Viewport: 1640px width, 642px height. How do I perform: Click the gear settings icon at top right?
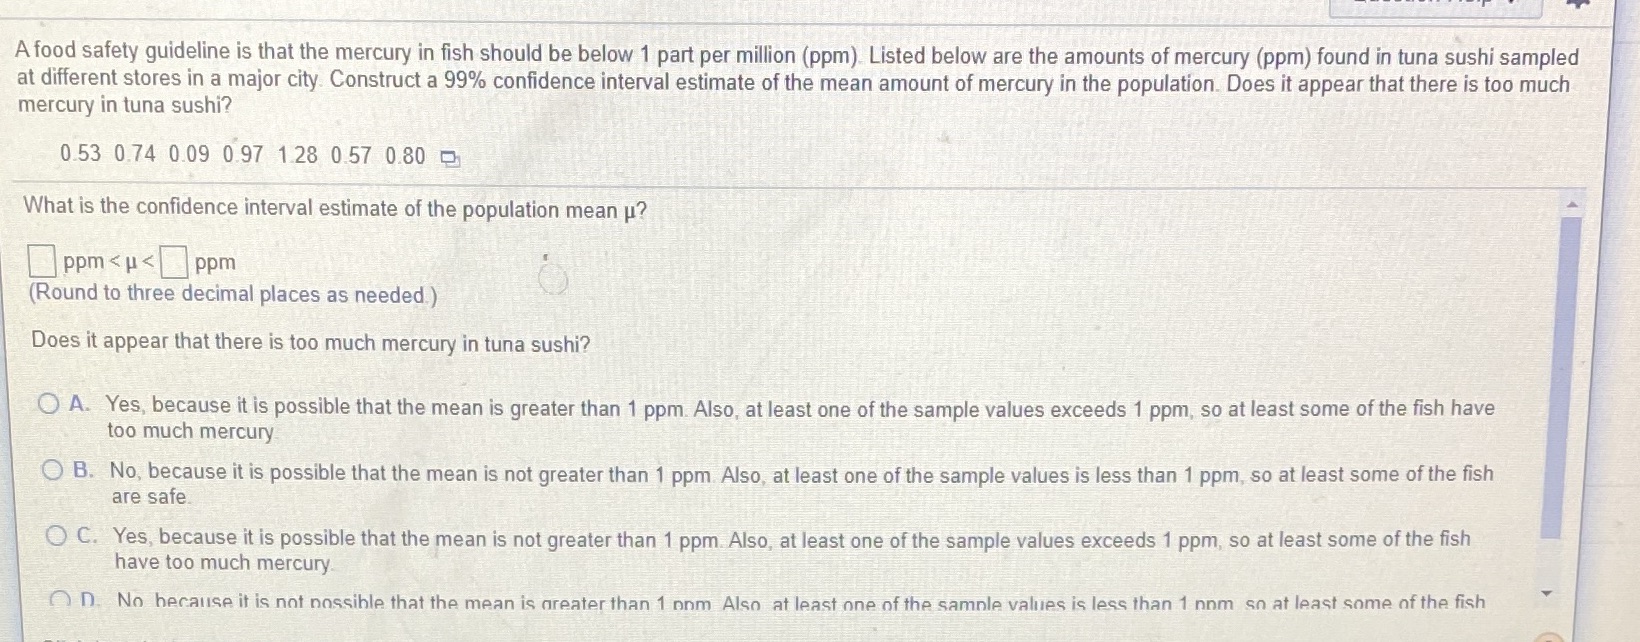[x=1578, y=4]
